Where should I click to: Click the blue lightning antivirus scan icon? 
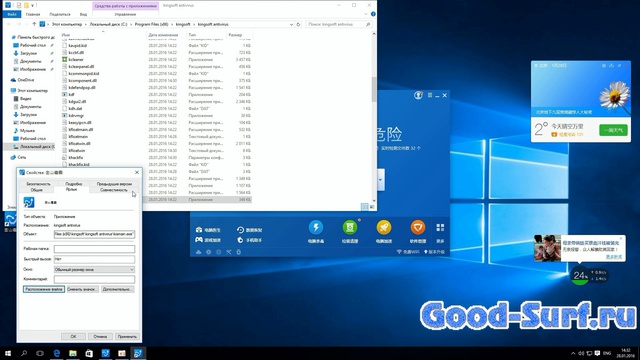click(x=316, y=227)
